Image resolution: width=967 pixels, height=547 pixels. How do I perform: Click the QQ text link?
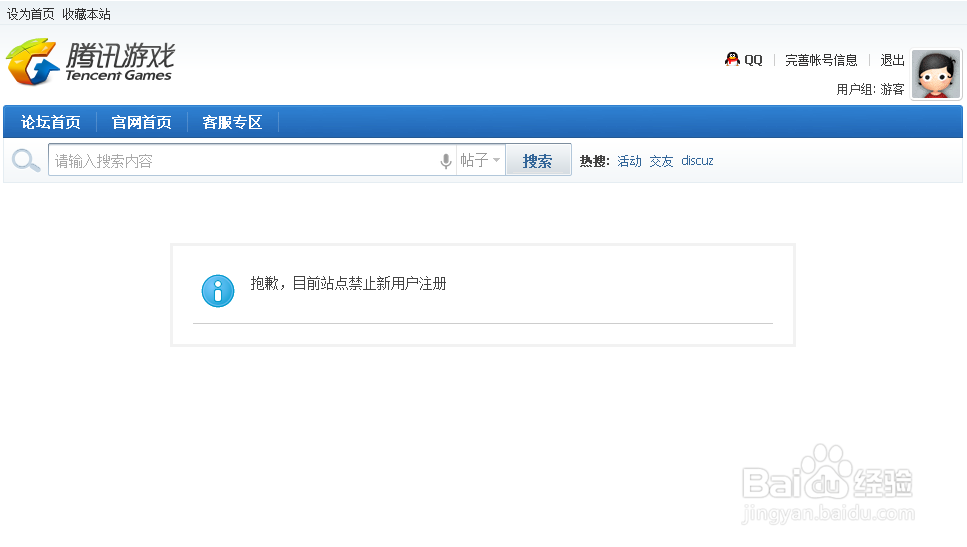click(753, 60)
